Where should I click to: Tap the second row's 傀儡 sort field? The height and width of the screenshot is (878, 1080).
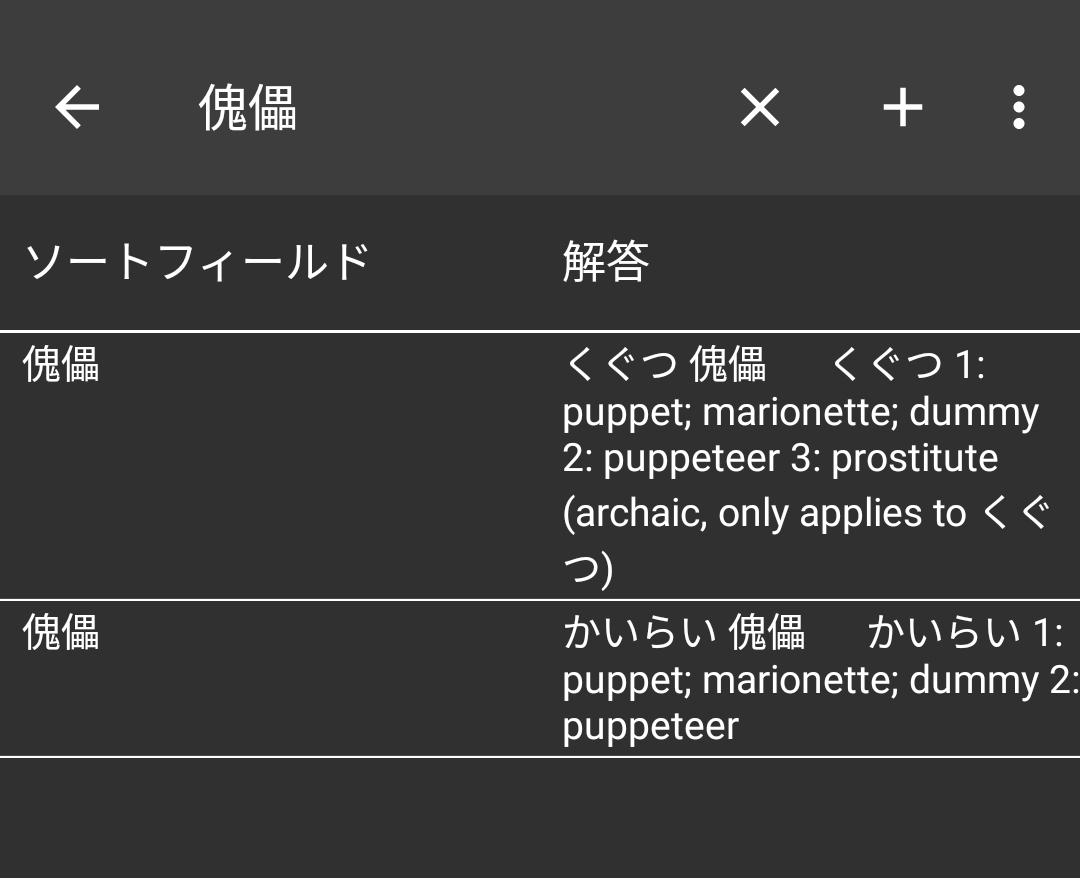coord(61,632)
